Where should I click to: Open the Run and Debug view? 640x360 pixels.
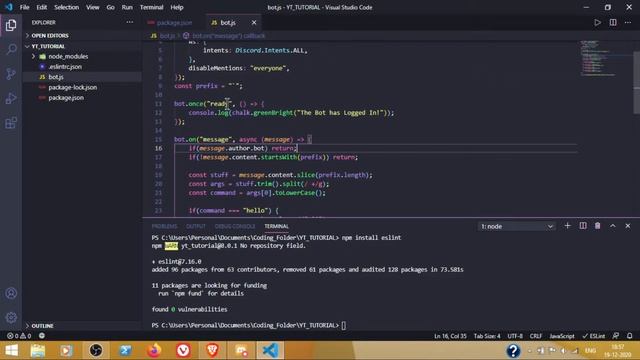11,98
